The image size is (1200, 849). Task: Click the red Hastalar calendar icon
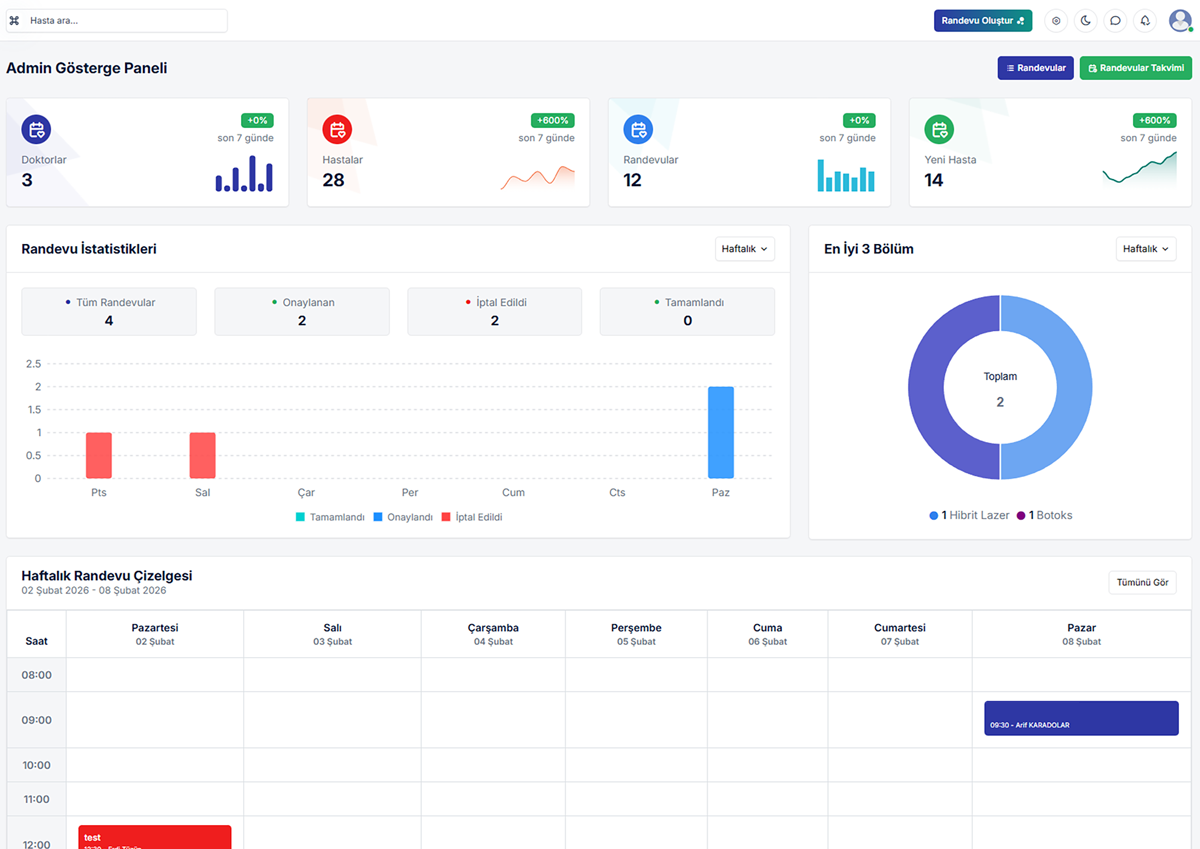337,129
